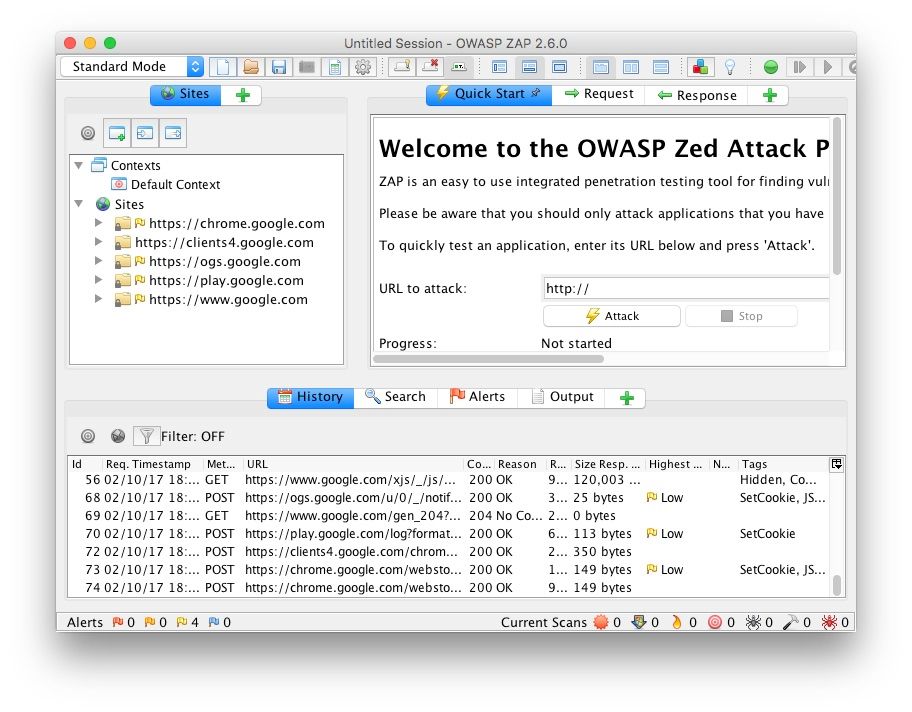Expand https://ogs.google.com site node
912x712 pixels.
[x=98, y=261]
